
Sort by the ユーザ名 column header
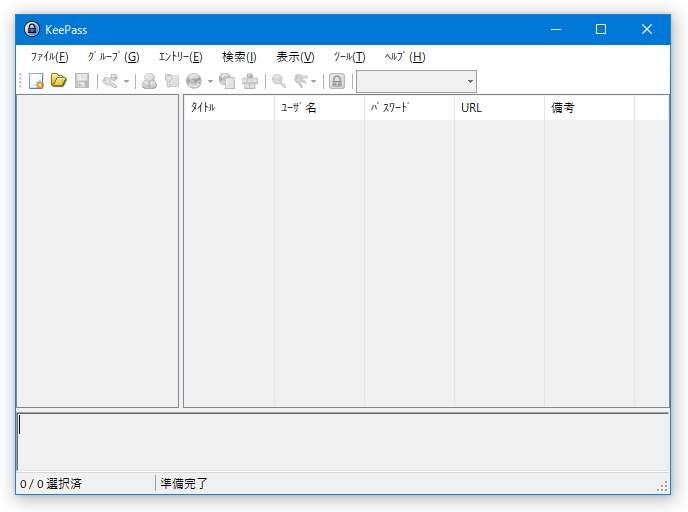point(319,107)
